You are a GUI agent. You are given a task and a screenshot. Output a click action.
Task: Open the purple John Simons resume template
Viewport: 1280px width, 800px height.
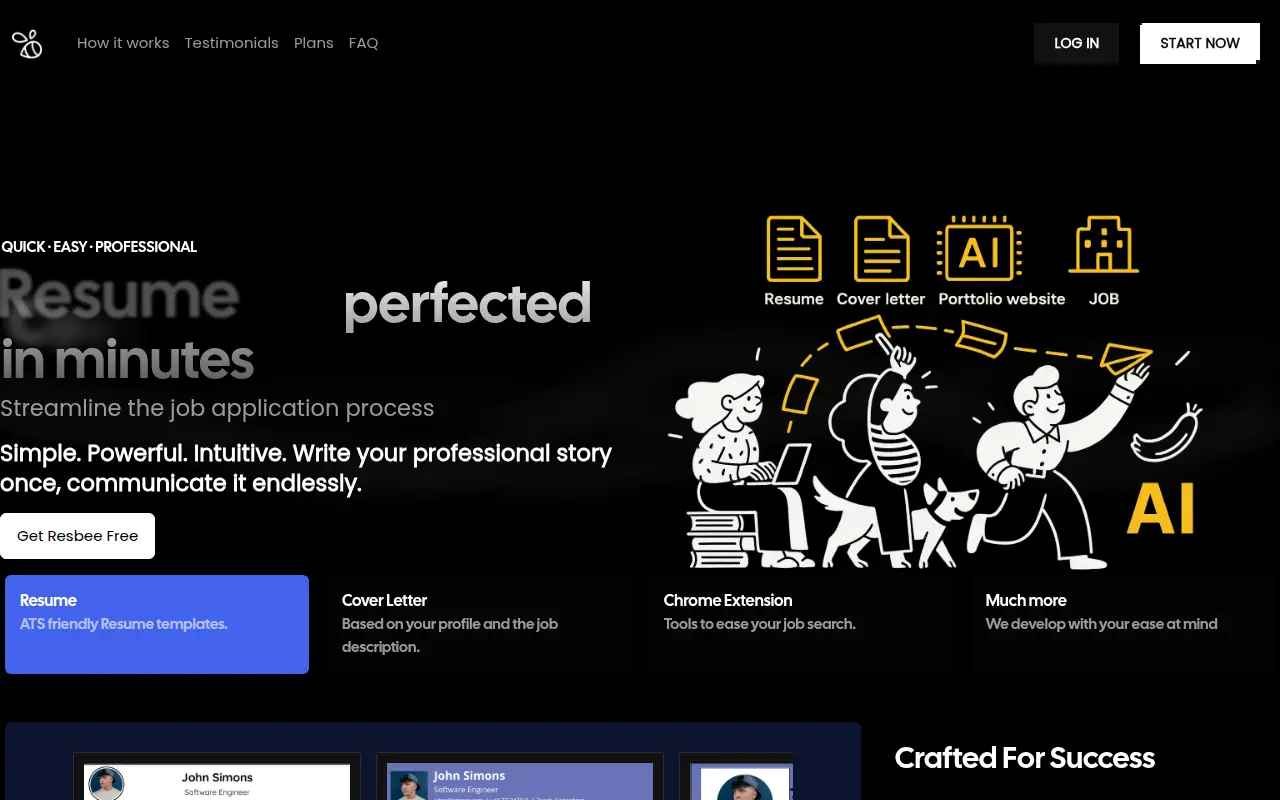(x=520, y=777)
